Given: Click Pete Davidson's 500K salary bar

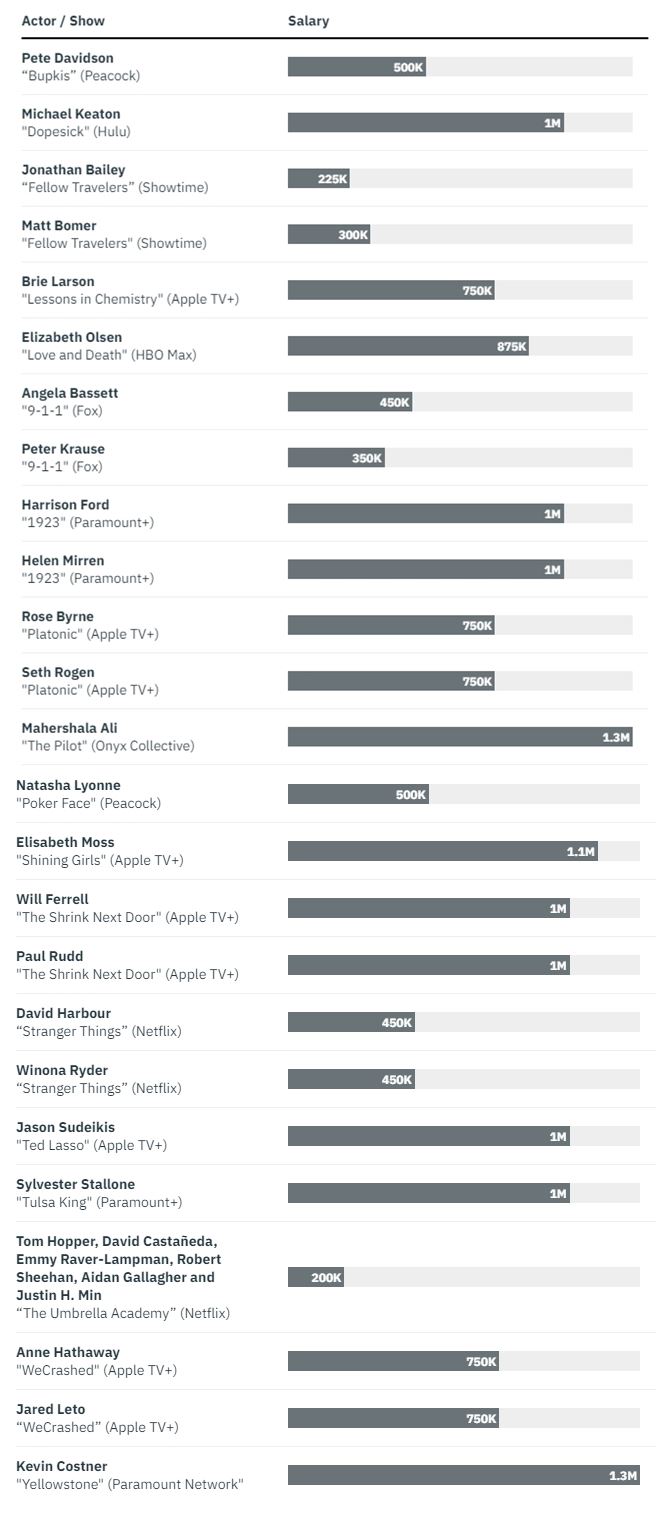Looking at the screenshot, I should coord(356,67).
